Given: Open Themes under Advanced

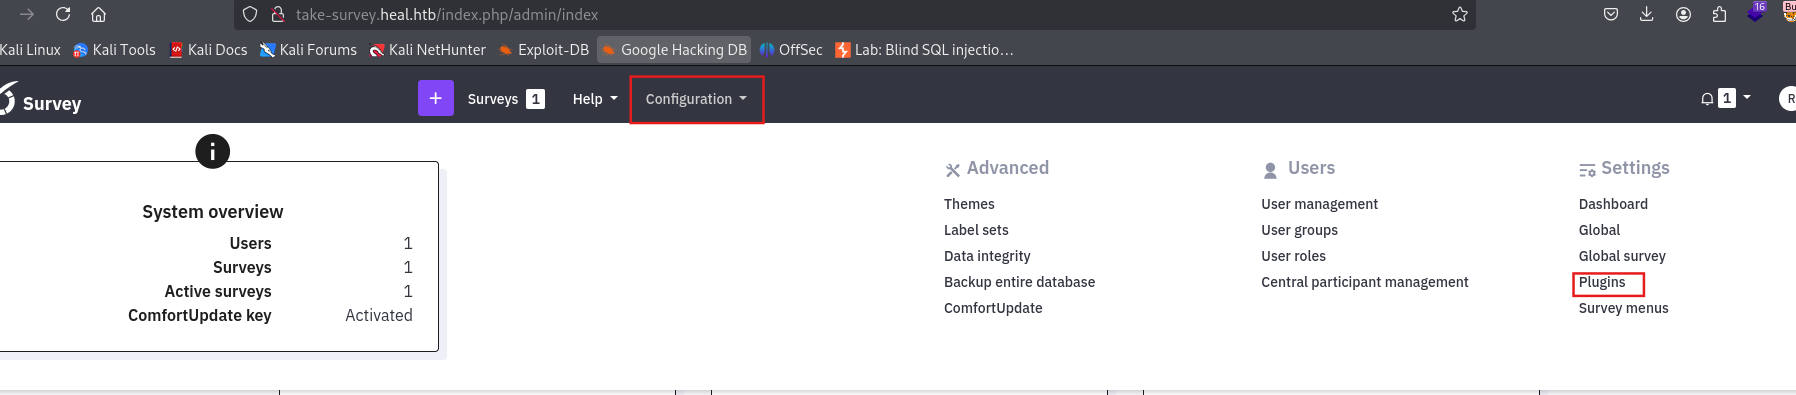Looking at the screenshot, I should [x=969, y=204].
